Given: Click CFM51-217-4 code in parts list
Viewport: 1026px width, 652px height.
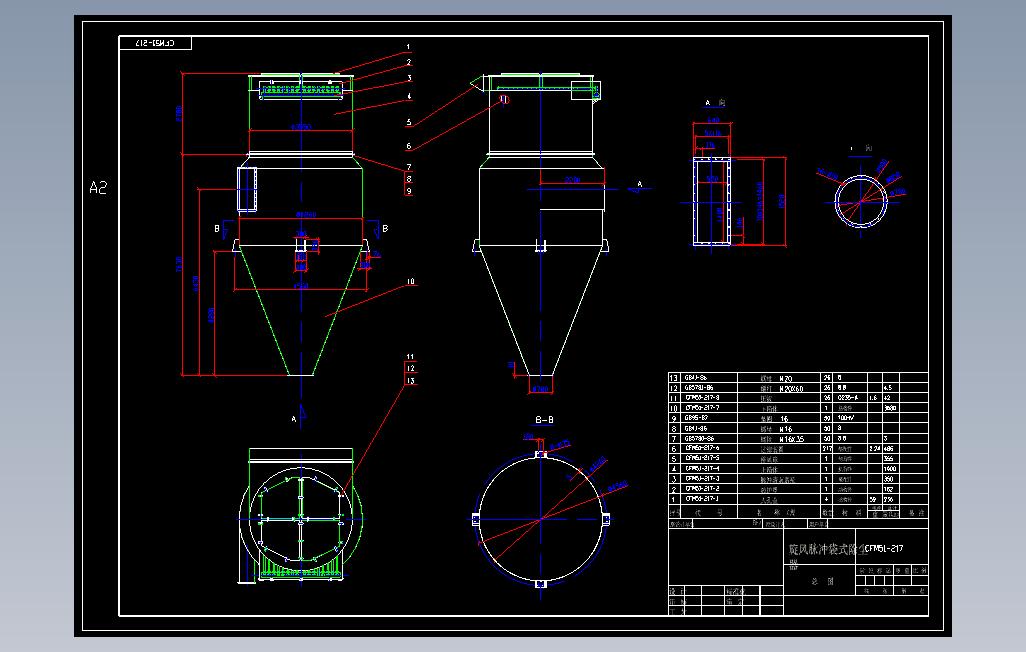Looking at the screenshot, I should 702,469.
